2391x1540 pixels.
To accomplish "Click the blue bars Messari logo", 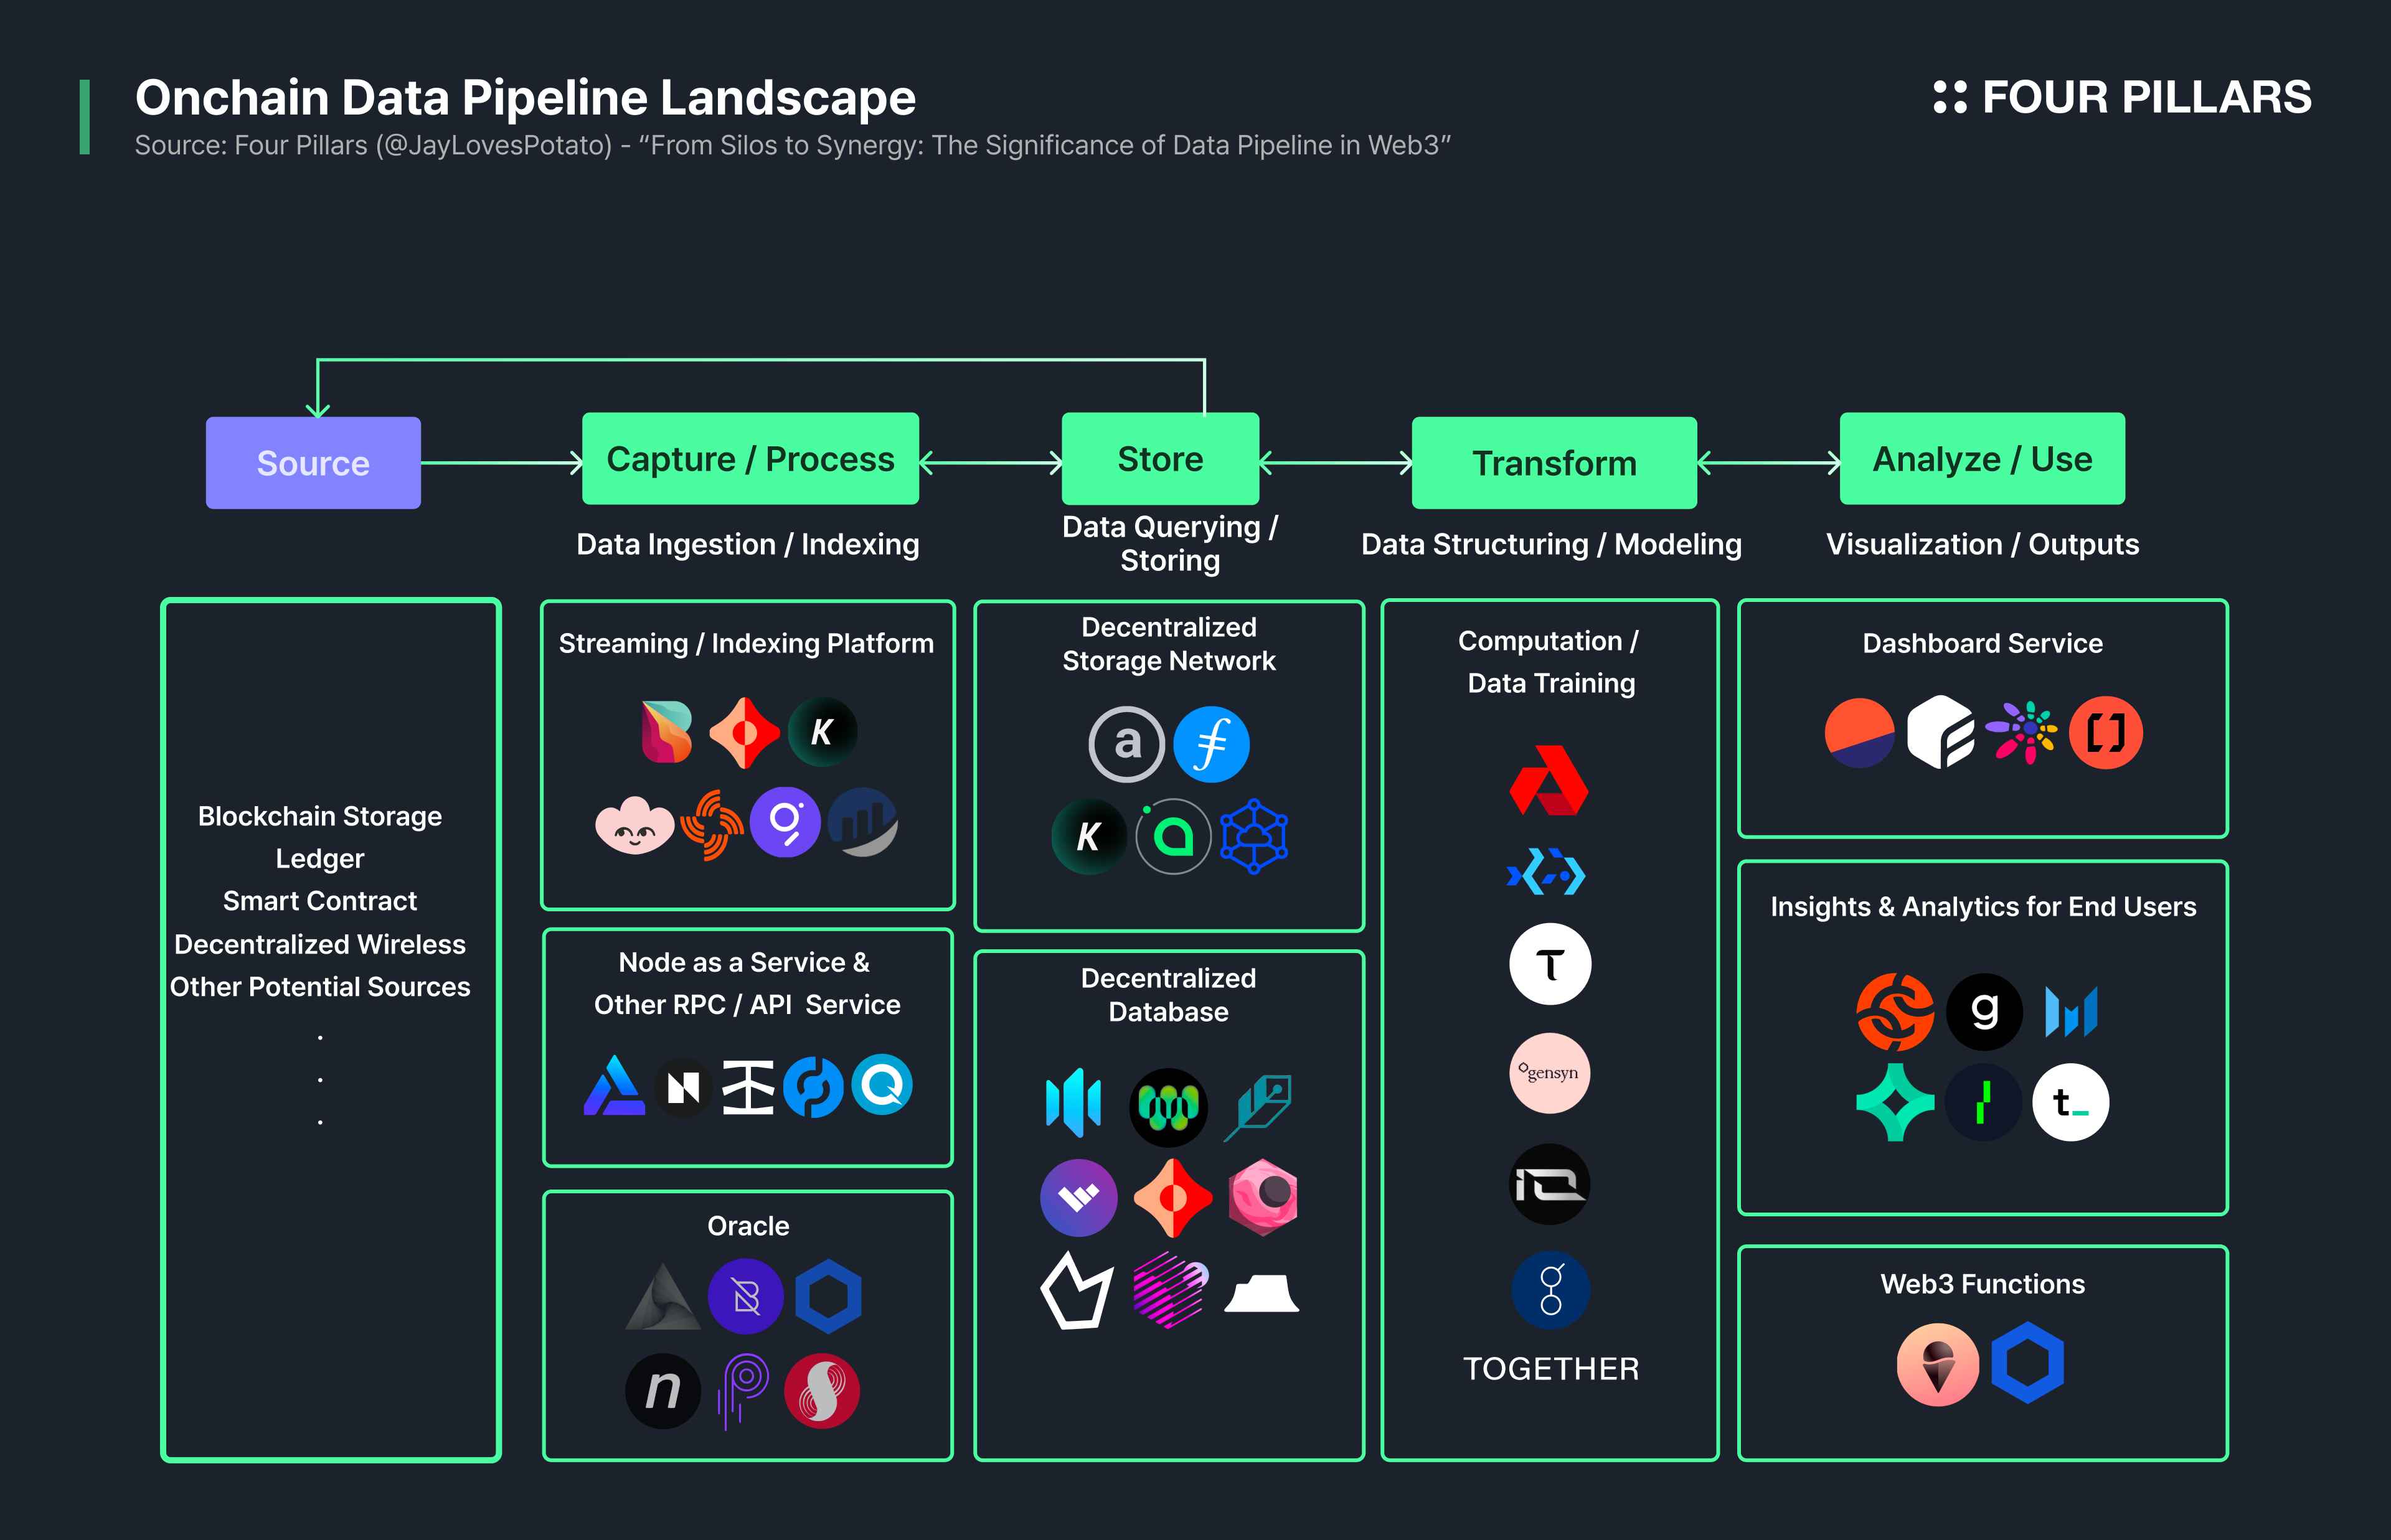I will coord(2071,1012).
